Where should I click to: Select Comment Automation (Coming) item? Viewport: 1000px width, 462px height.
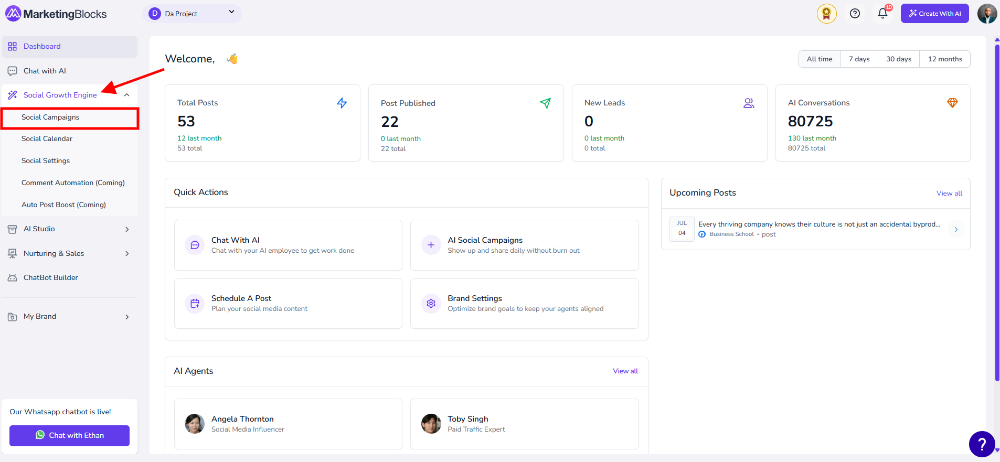73,183
